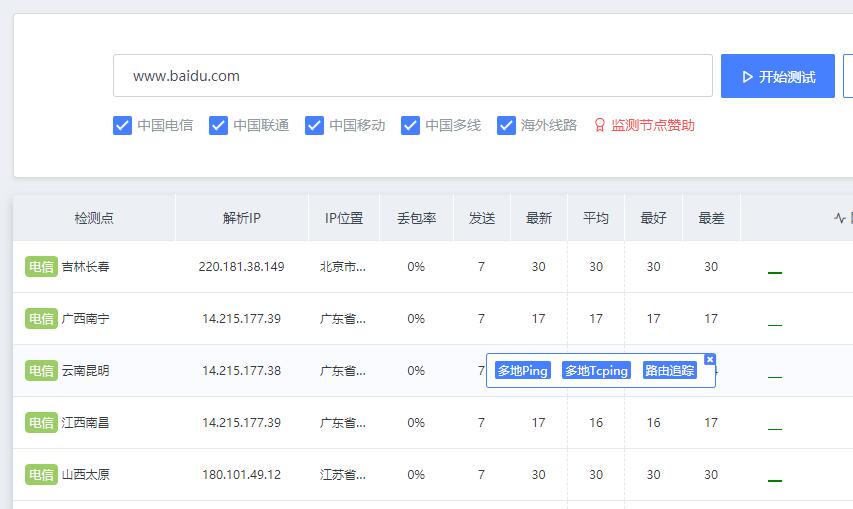This screenshot has height=509, width=853.
Task: Click the latency sparkline in 吉林长春 row
Action: tap(775, 272)
